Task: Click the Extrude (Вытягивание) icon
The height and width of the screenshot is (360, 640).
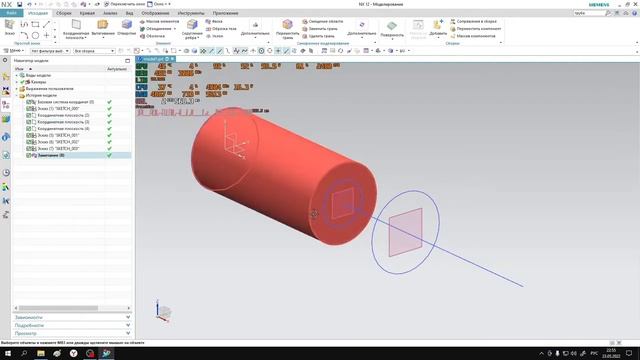Action: (x=102, y=24)
